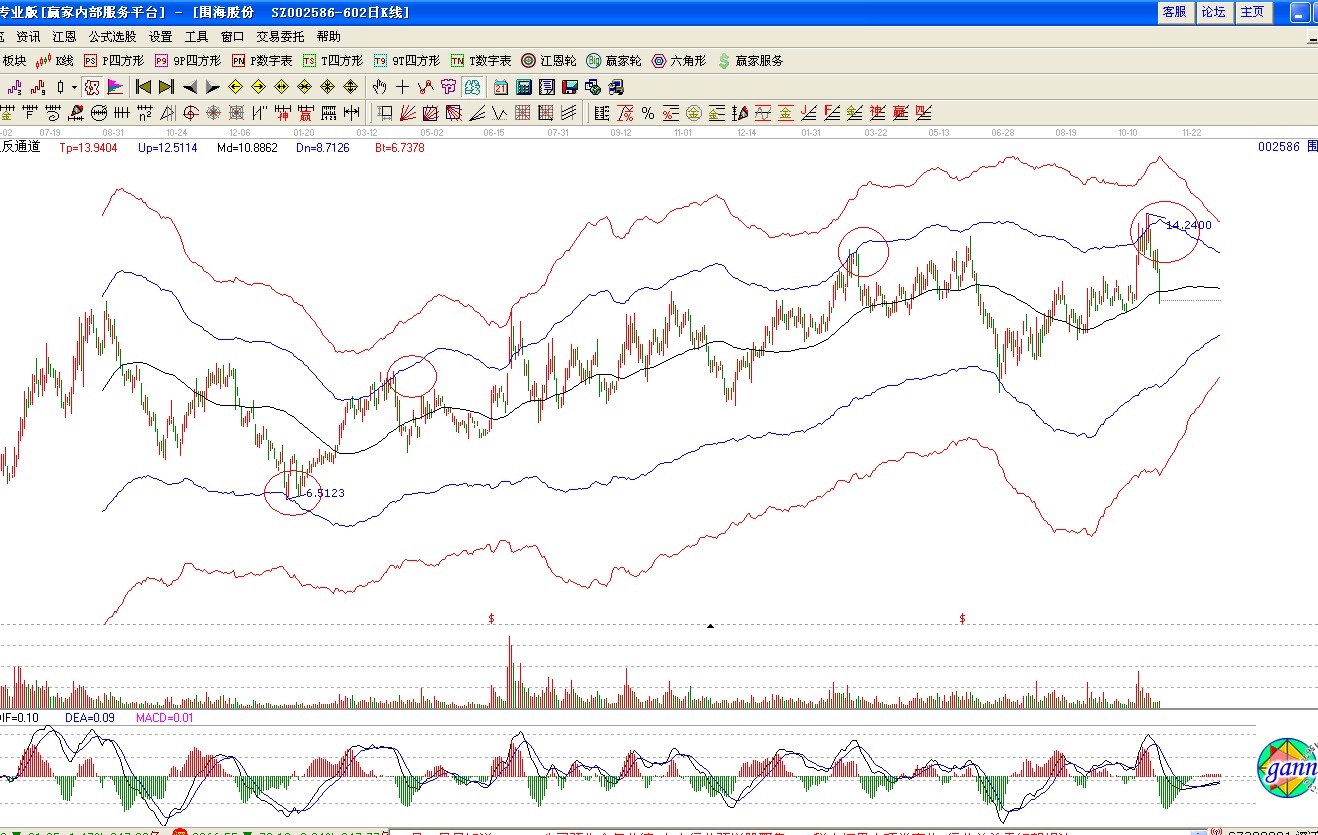Select the hand pan tool
This screenshot has height=835, width=1318.
pyautogui.click(x=380, y=87)
